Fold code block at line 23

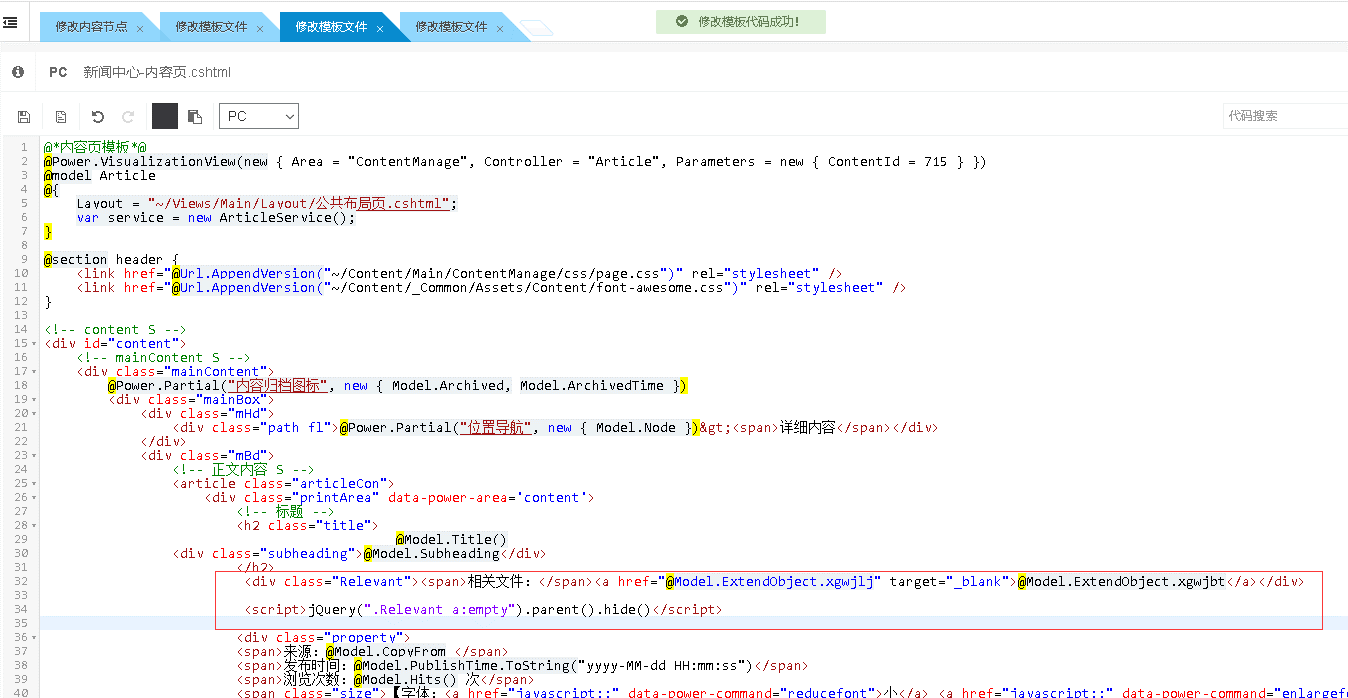pyautogui.click(x=35, y=456)
